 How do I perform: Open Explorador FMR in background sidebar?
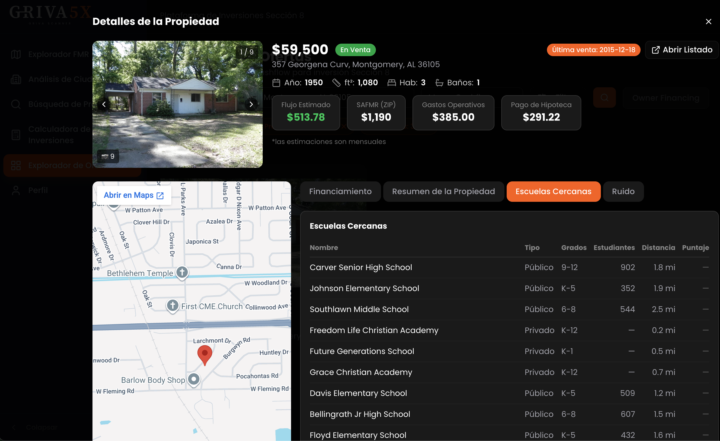50,54
